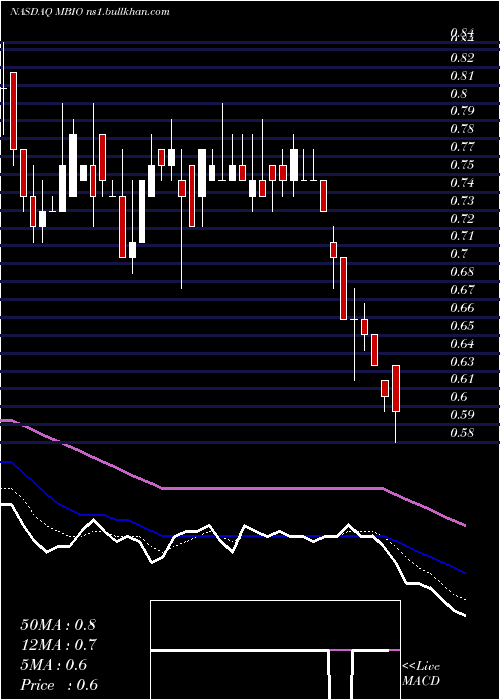Screen dimensions: 500x700
Task: Click the 0.67 price axis label
Action: [x=462, y=290]
